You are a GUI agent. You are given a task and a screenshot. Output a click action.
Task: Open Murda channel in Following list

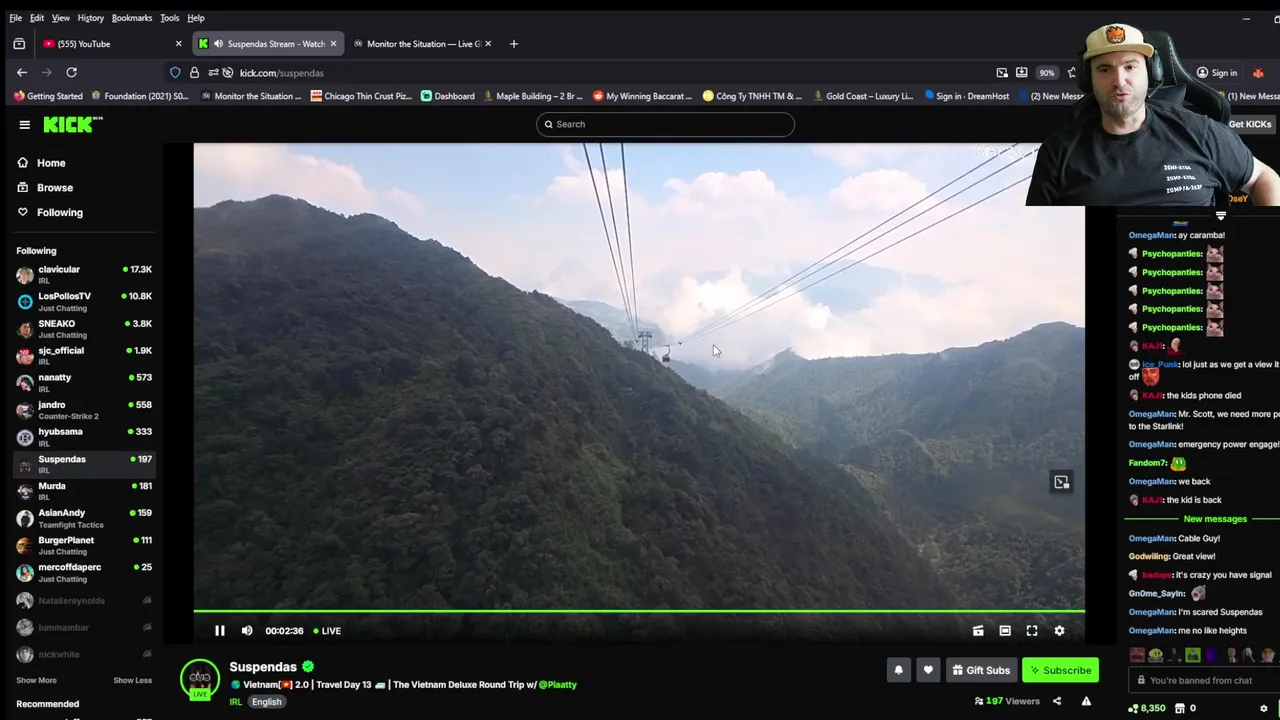pos(84,491)
